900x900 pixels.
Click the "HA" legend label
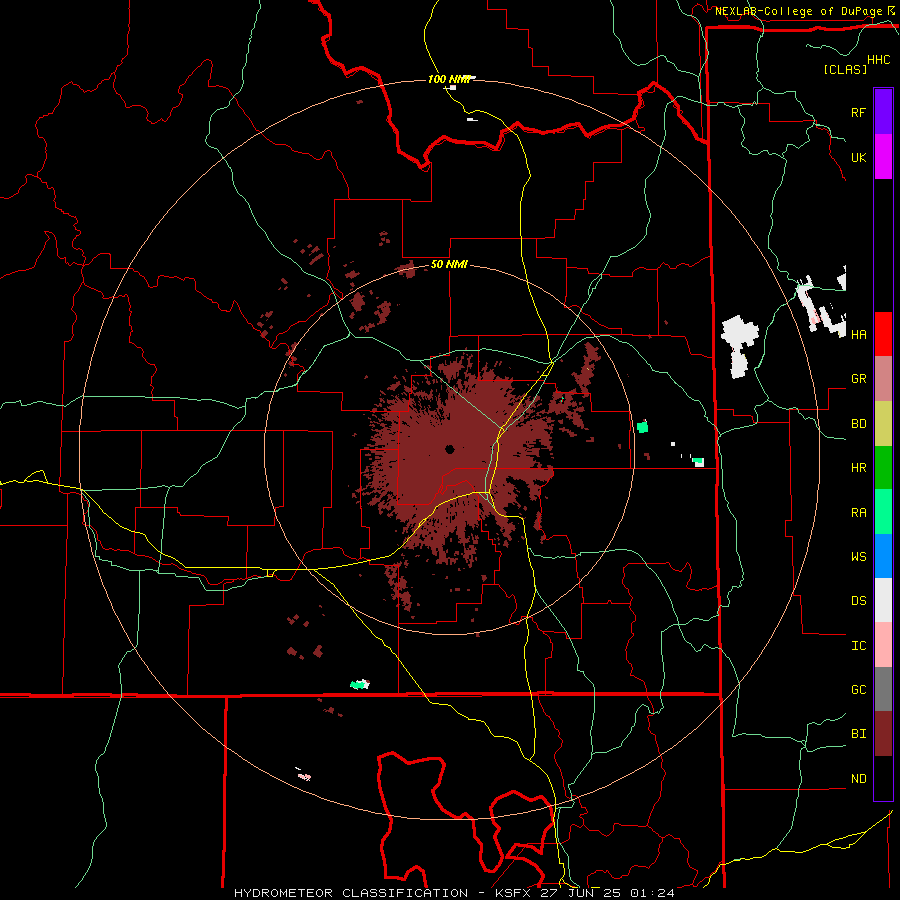[x=858, y=334]
